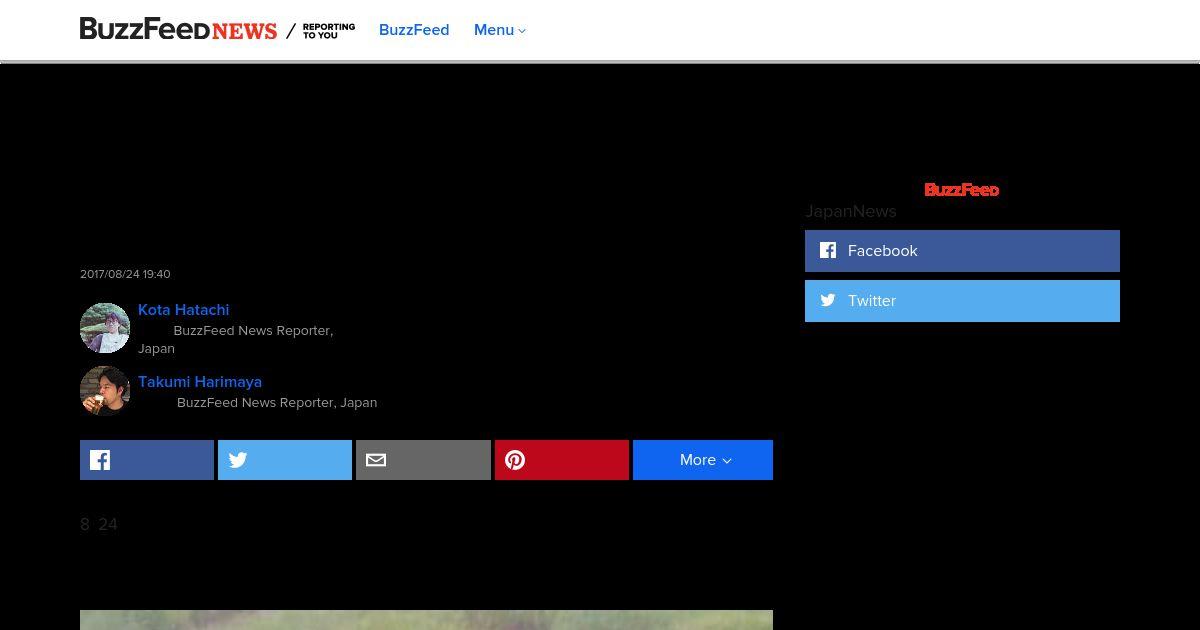Viewport: 1200px width, 630px height.
Task: Click the JapanNews sidebar text
Action: [x=851, y=211]
